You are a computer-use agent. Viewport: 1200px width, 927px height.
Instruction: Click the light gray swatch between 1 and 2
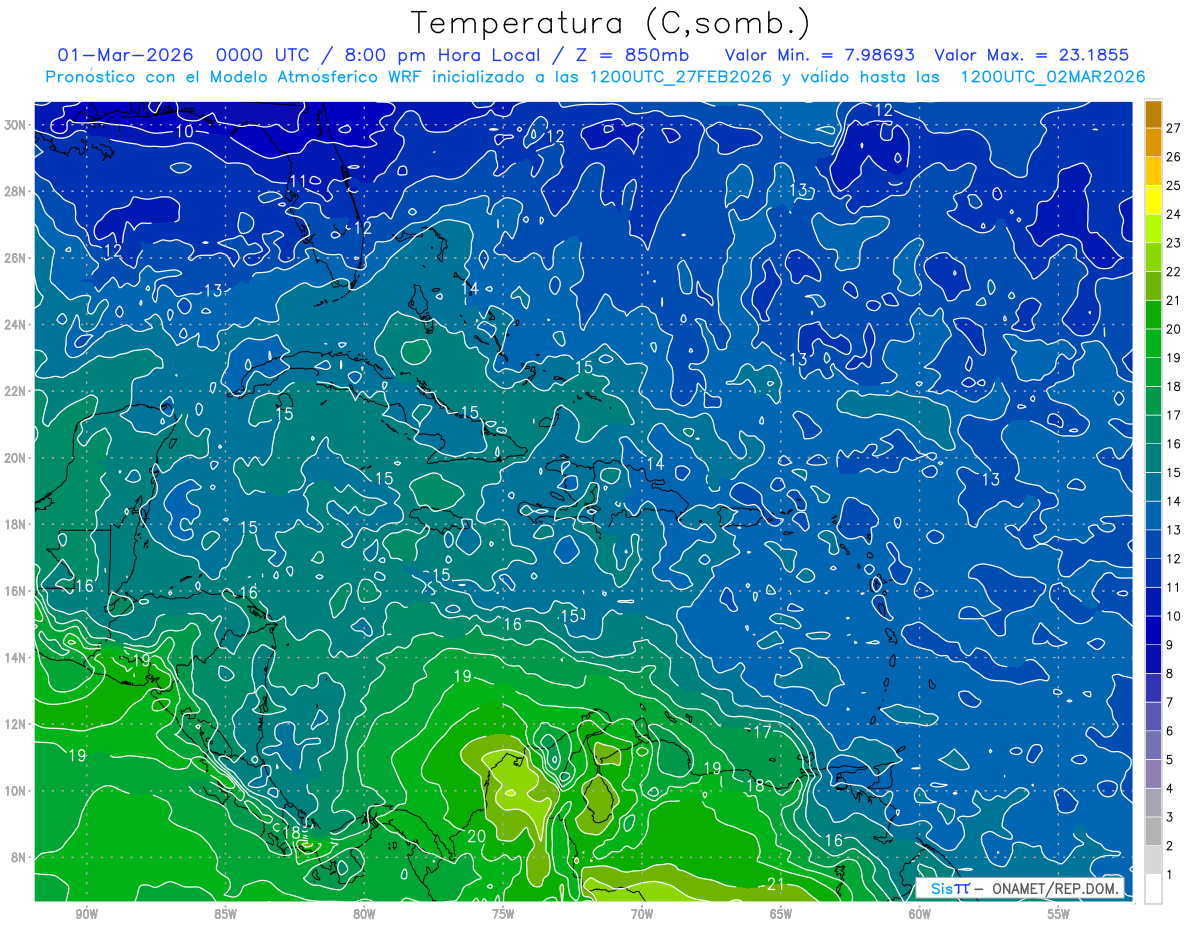click(1153, 860)
